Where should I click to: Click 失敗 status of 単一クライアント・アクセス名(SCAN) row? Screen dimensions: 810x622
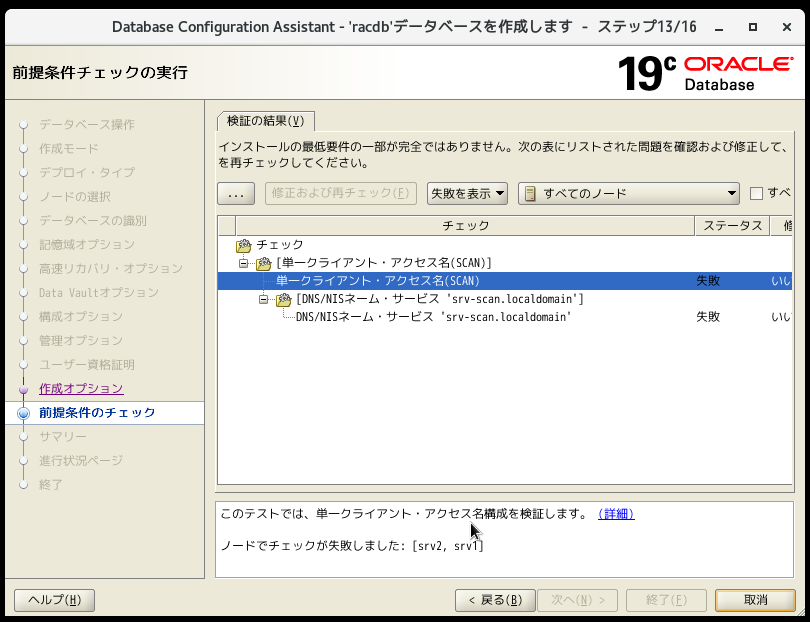(708, 281)
